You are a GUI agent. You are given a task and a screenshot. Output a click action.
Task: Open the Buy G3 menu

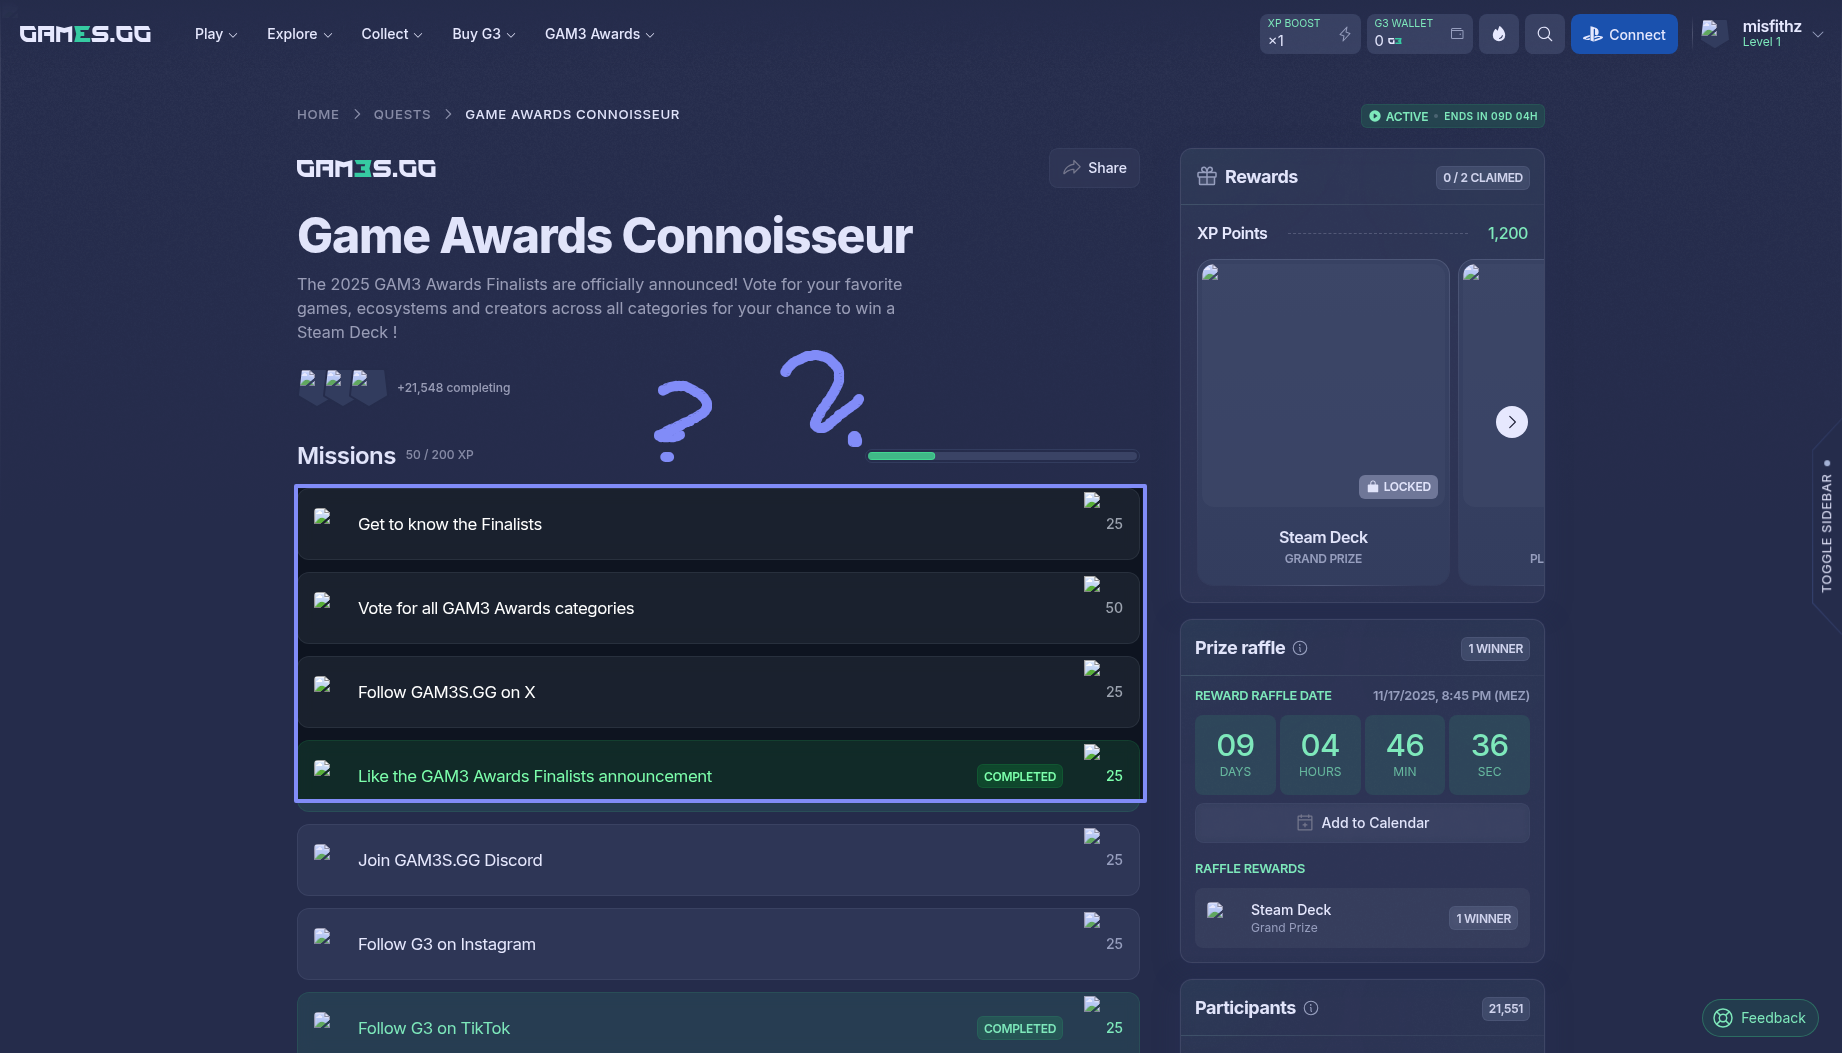tap(483, 34)
